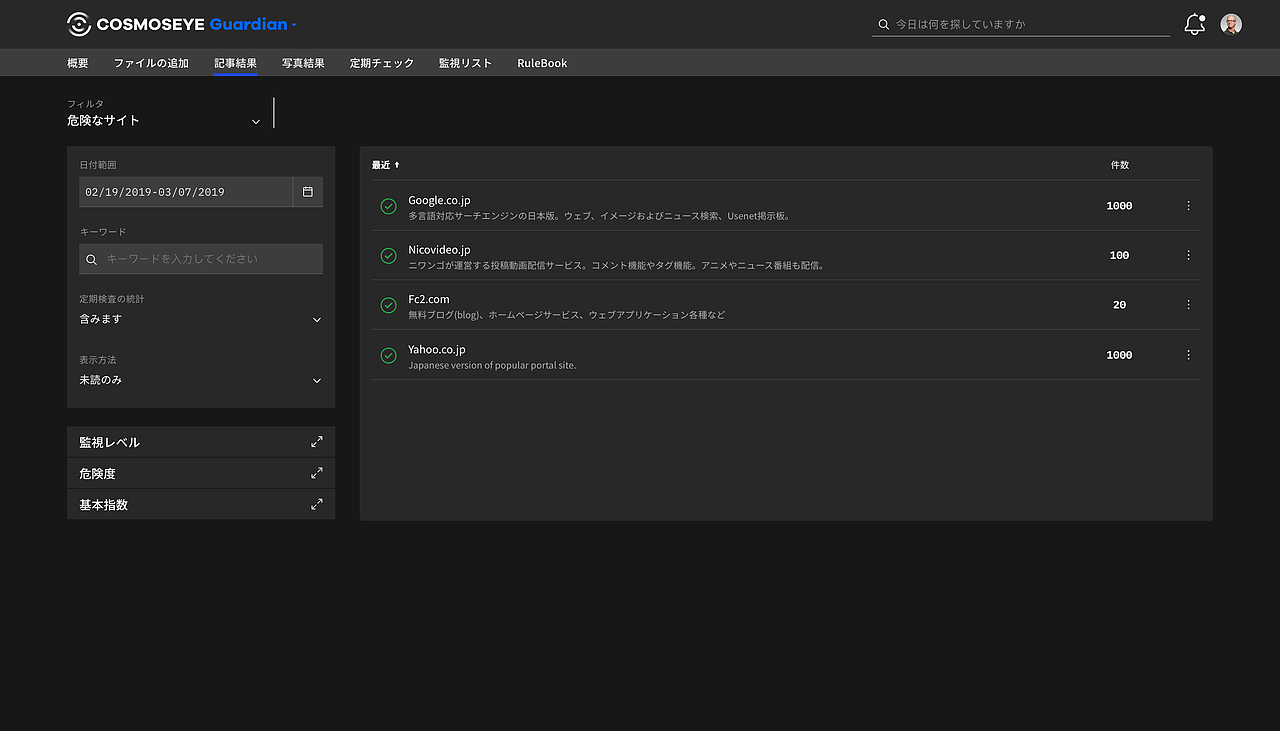
Task: Open the Google.co.jp entry link
Action: [439, 199]
